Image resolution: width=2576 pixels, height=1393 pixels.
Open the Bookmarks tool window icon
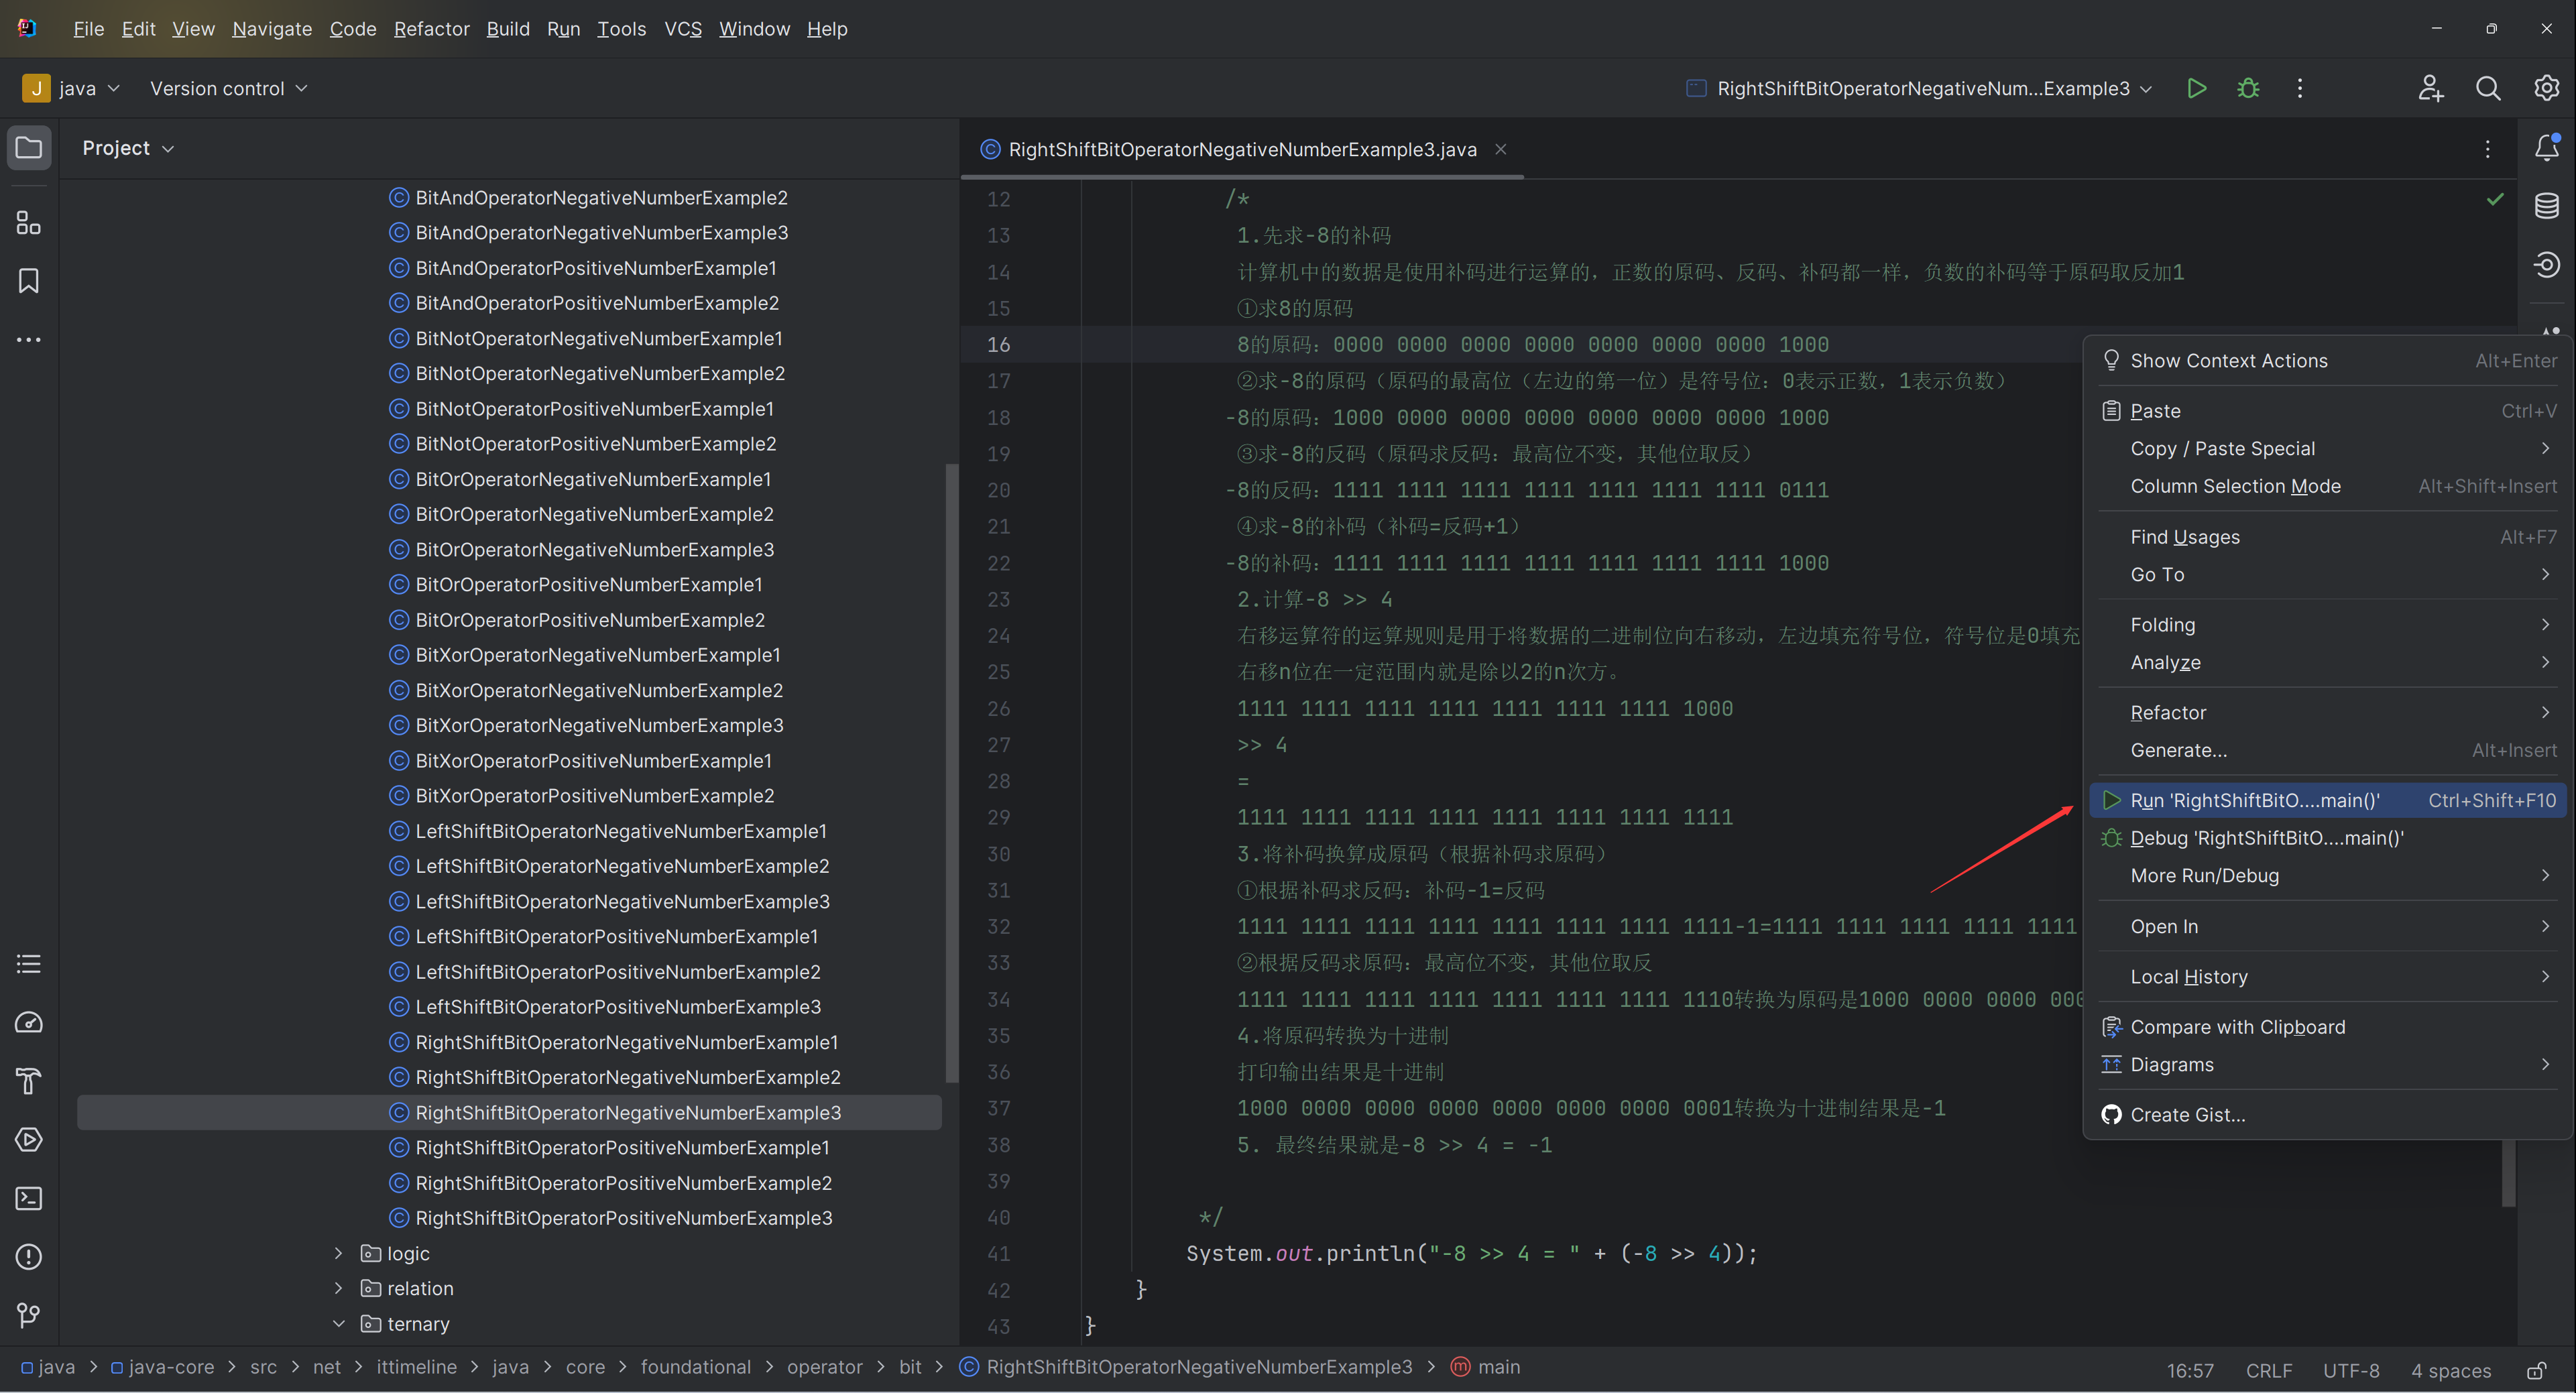coord(29,281)
